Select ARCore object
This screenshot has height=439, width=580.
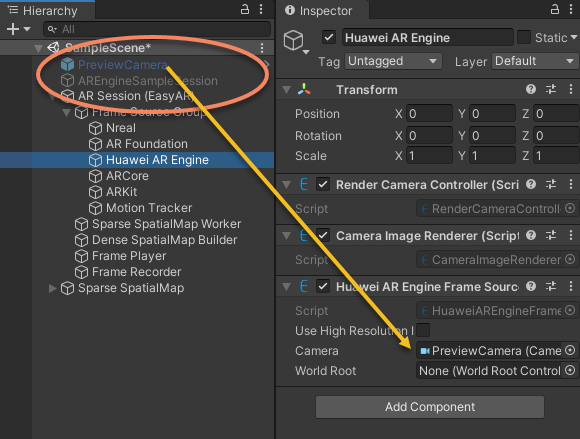point(127,176)
